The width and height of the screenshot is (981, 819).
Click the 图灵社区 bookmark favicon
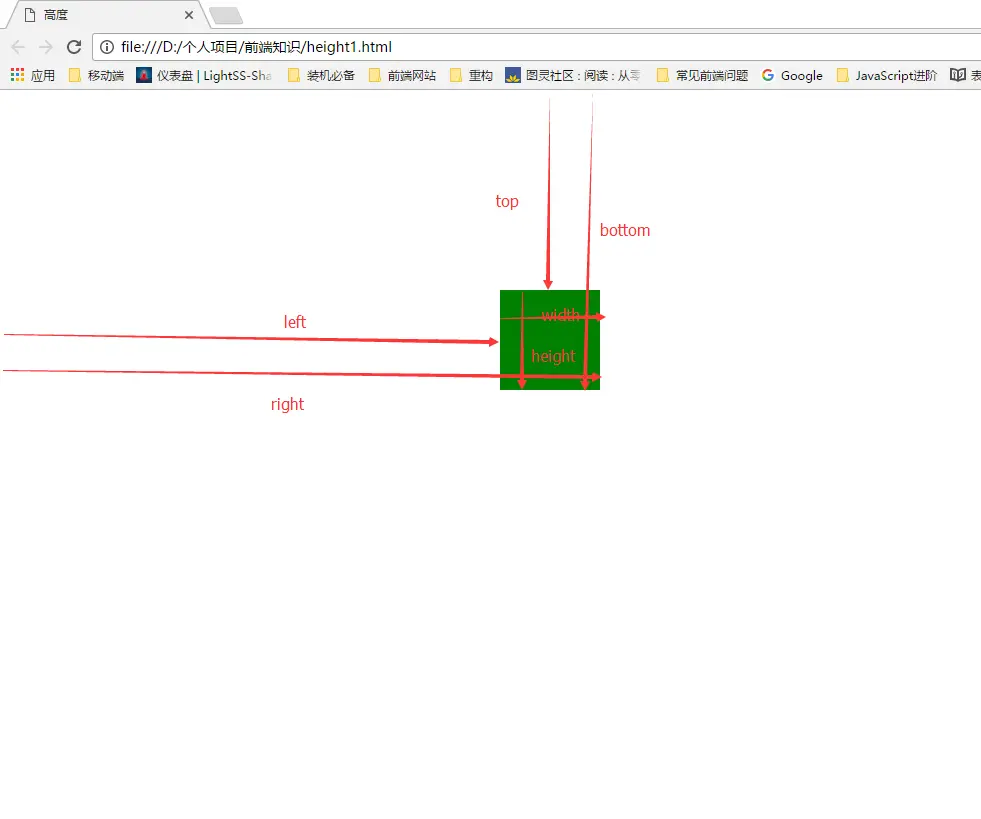(x=512, y=75)
